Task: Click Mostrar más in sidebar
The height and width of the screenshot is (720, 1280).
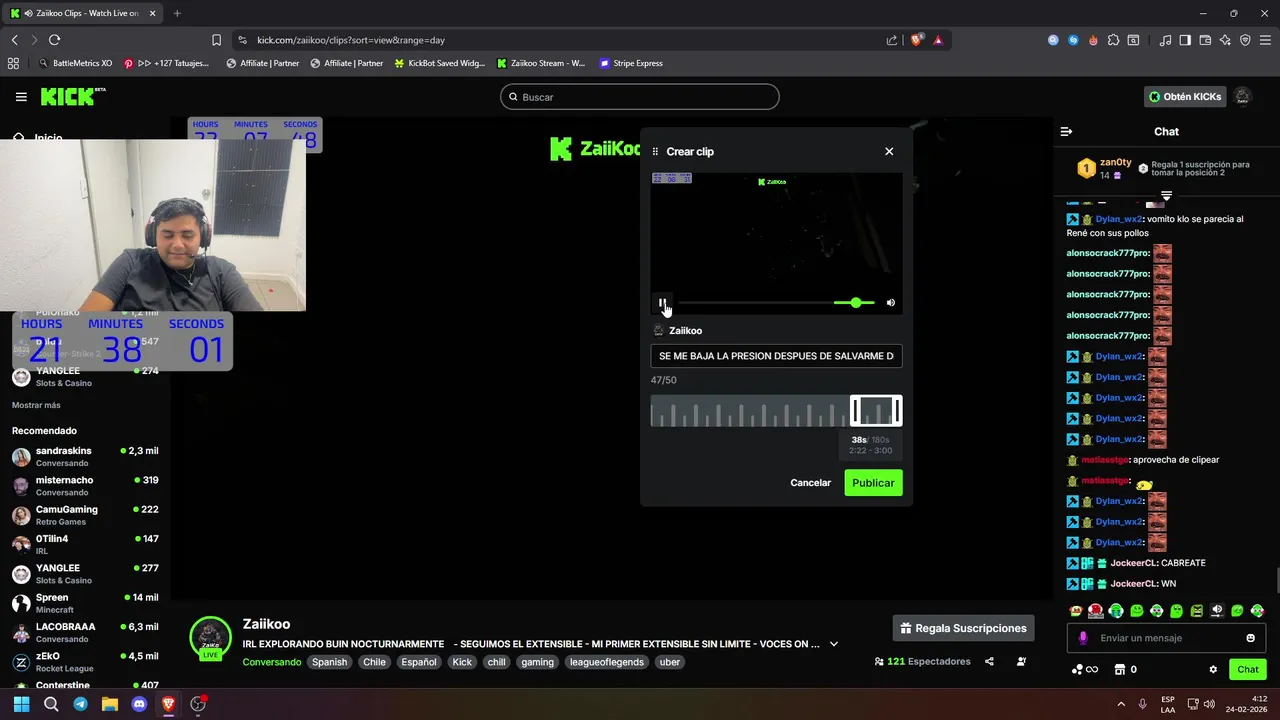Action: pos(36,405)
